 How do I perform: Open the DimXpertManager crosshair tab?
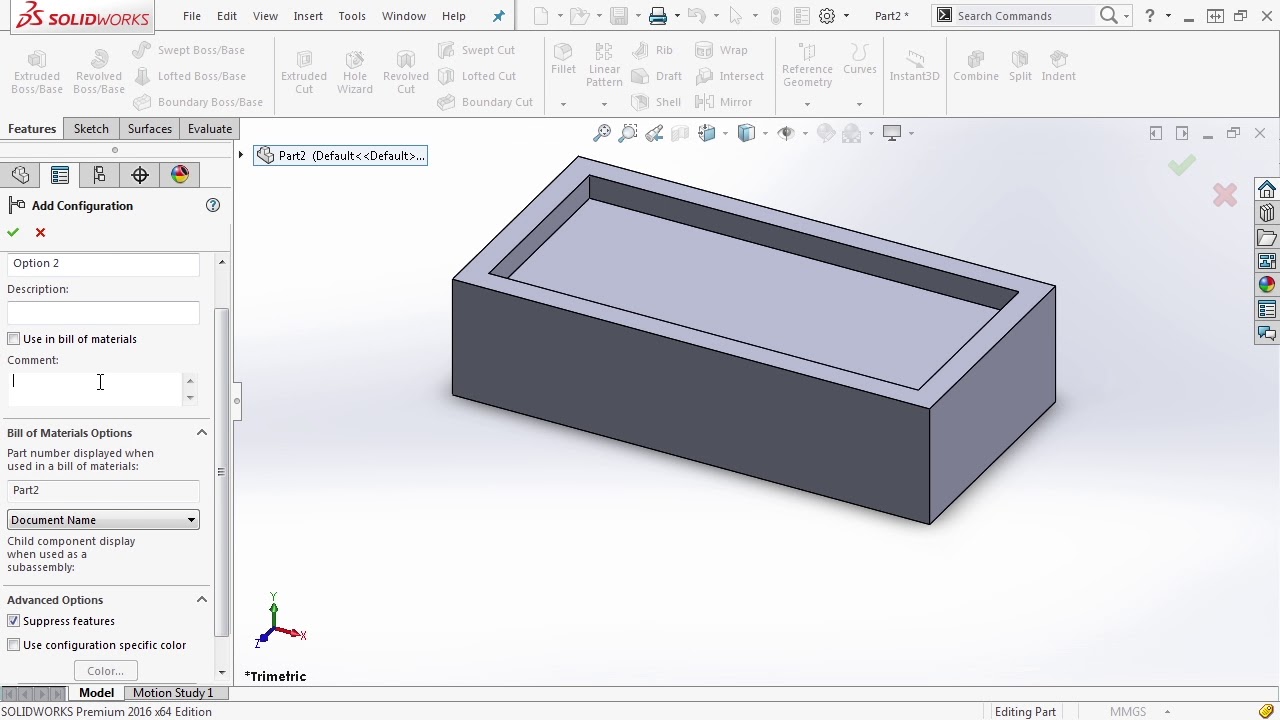pyautogui.click(x=140, y=175)
